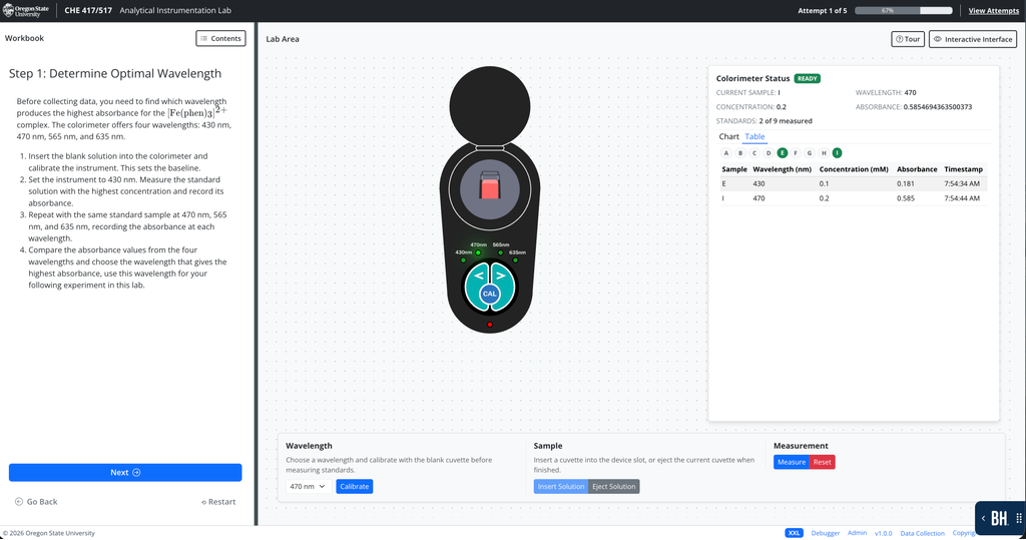Select sample filter B
The height and width of the screenshot is (540, 1026).
click(740, 153)
